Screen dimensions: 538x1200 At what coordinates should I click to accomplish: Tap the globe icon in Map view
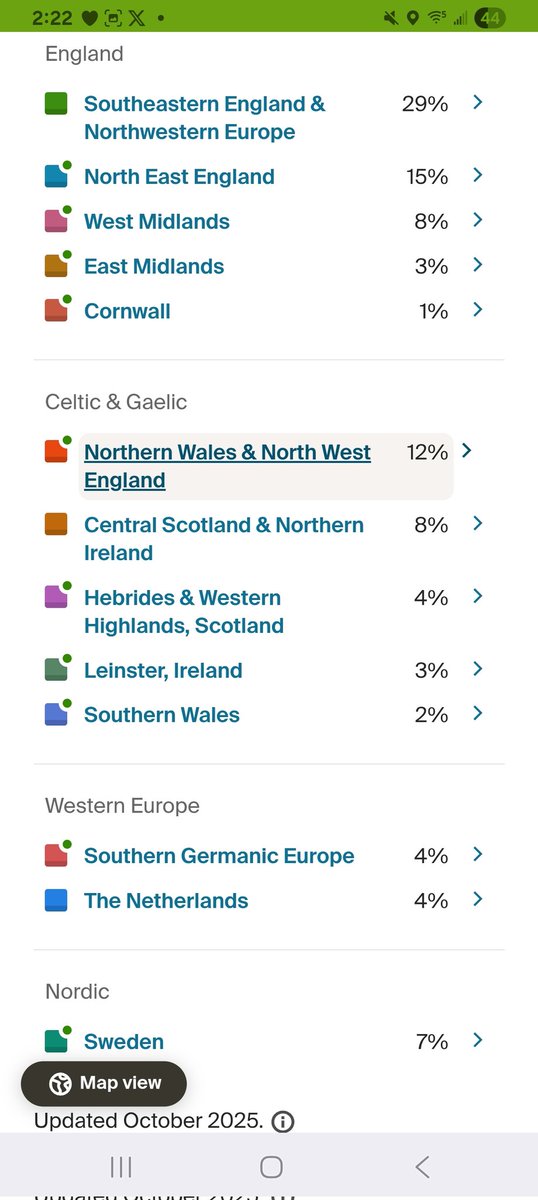click(60, 1083)
